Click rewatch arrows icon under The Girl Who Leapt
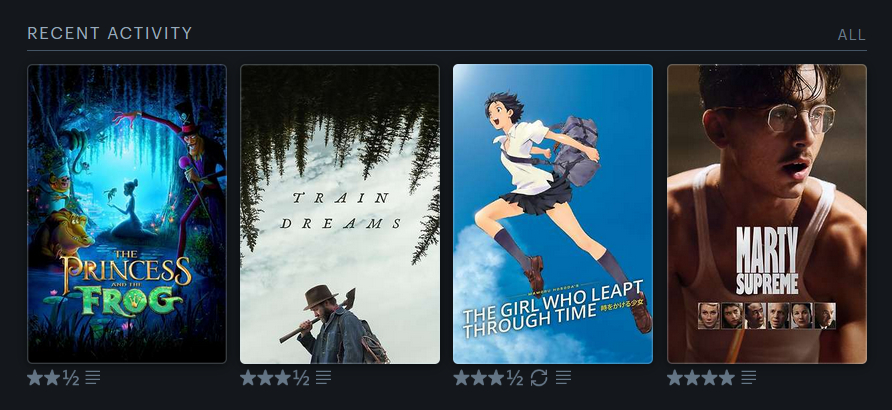The image size is (892, 410). (x=539, y=378)
